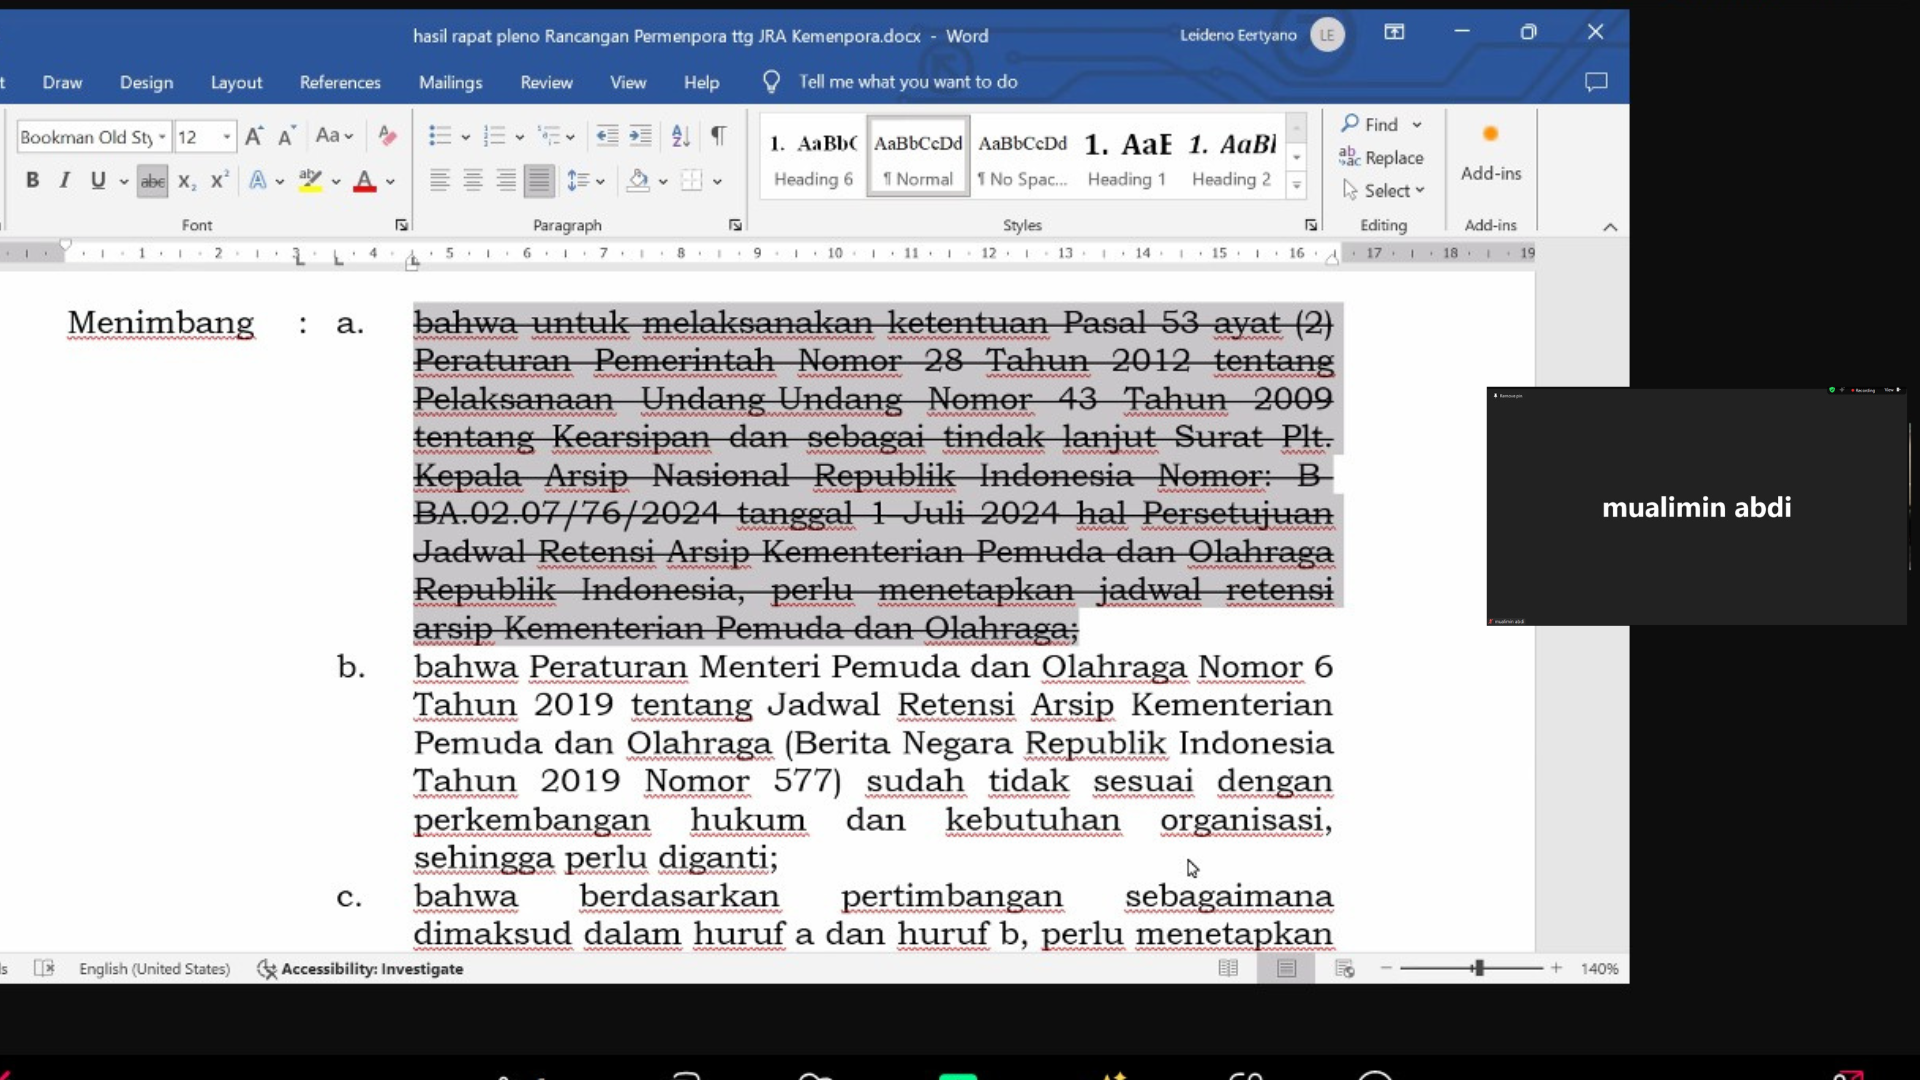The width and height of the screenshot is (1920, 1080).
Task: Click mualimin abdi video tile
Action: coord(1696,506)
